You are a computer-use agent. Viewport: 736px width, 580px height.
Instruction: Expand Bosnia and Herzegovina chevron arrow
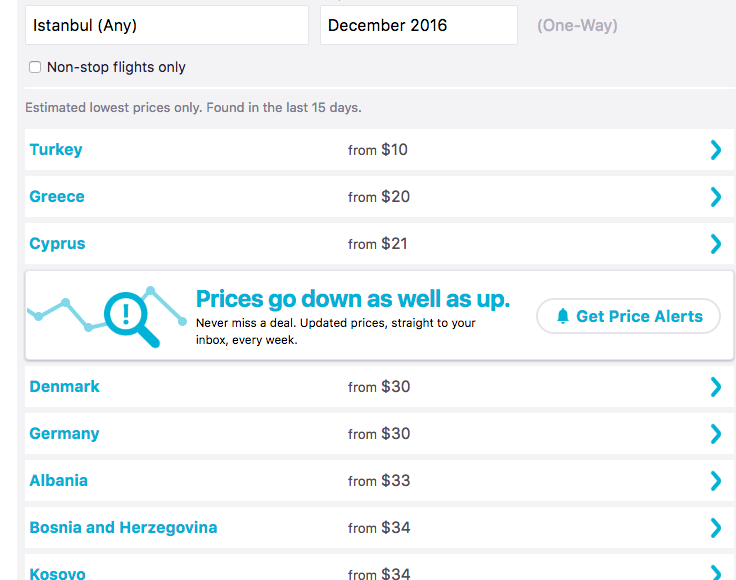click(715, 528)
